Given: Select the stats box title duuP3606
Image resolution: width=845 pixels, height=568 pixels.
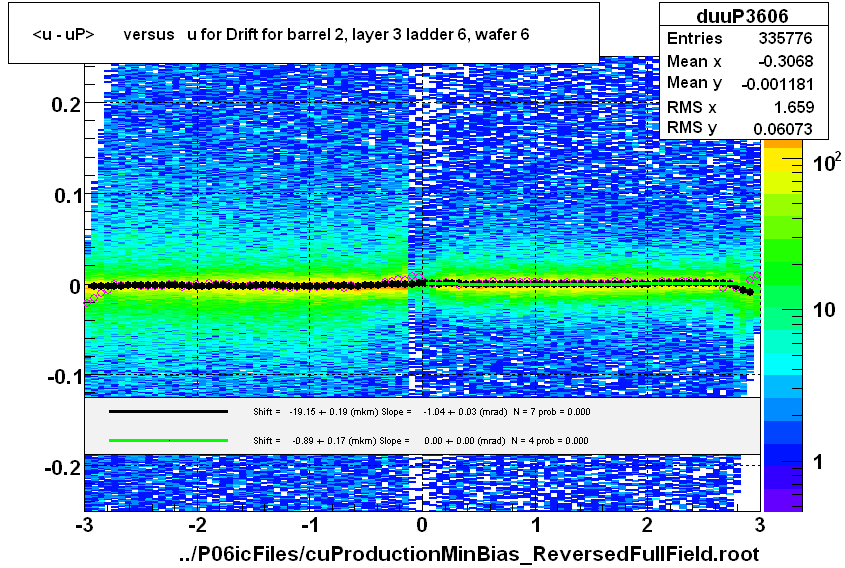Looking at the screenshot, I should point(743,16).
